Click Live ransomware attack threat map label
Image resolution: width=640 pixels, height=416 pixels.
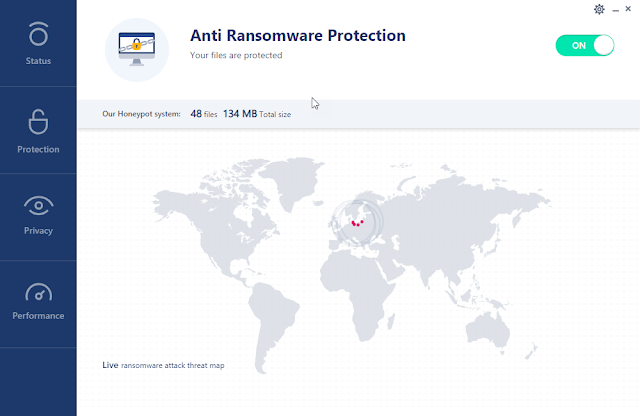[x=163, y=365]
